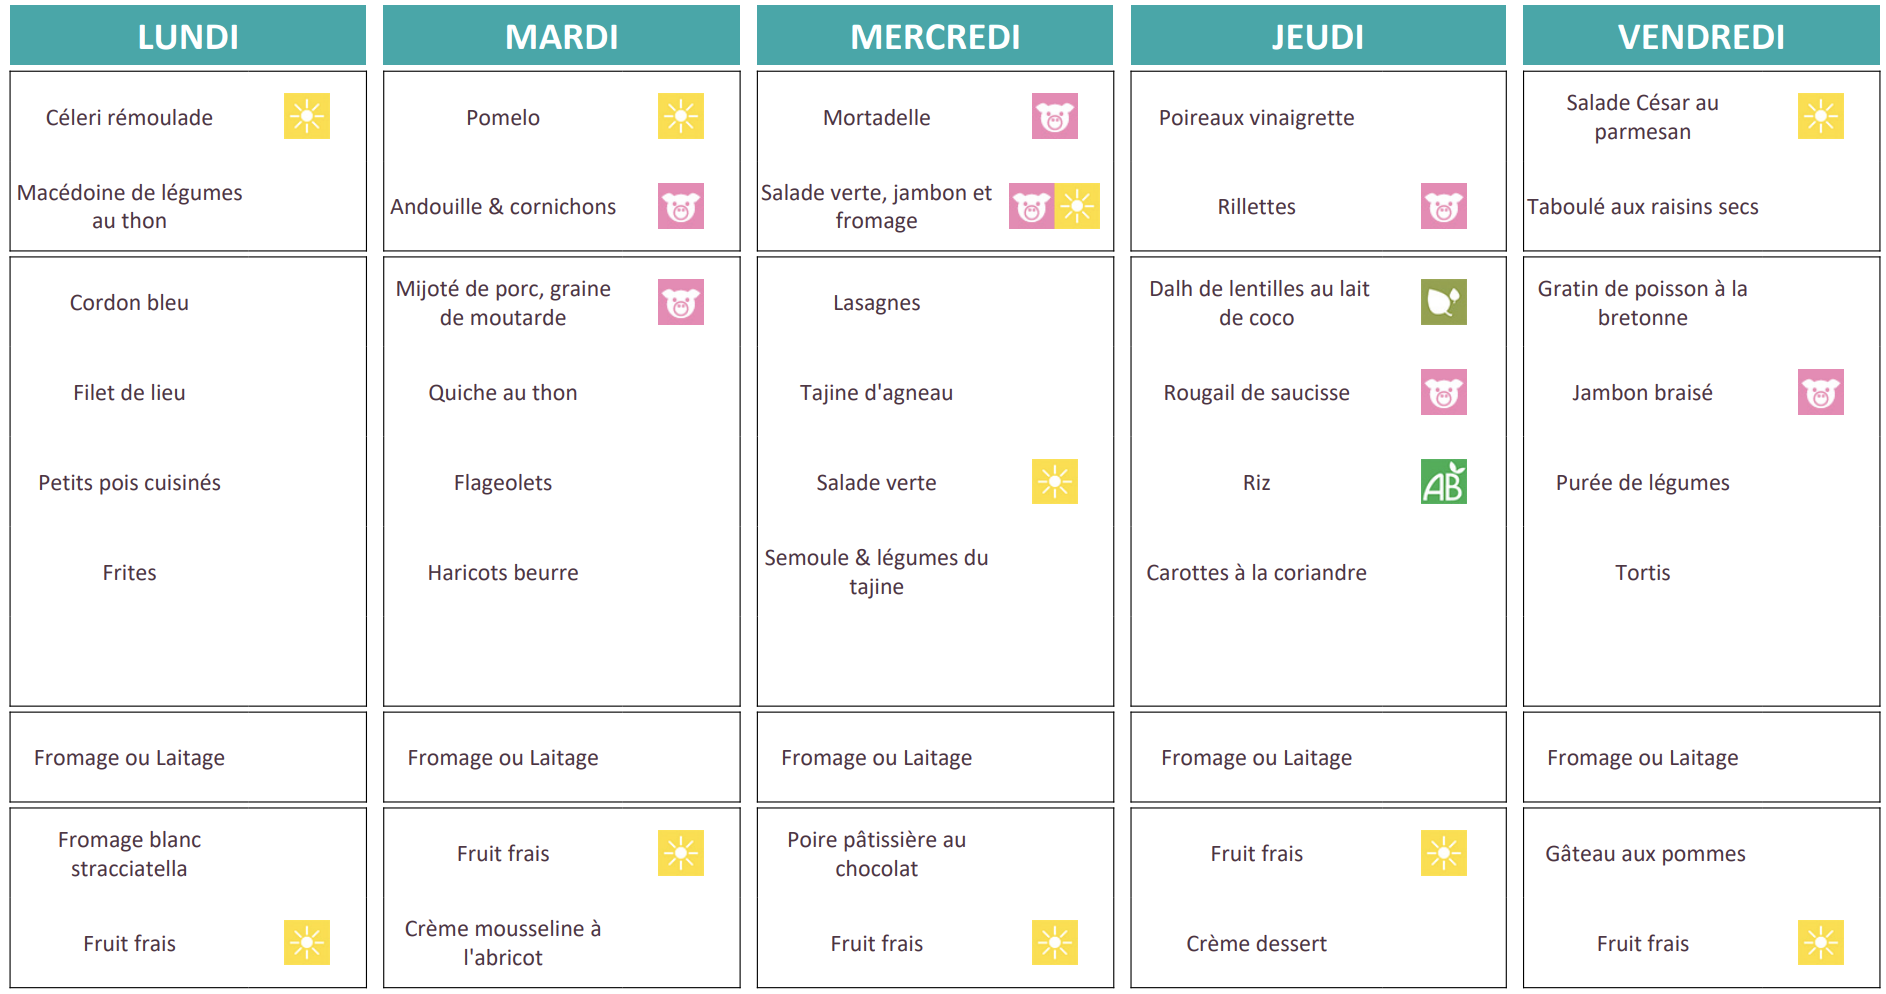Select the green leaf icon beside Dalh de lentilles
This screenshot has height=994, width=1886.
(1443, 302)
